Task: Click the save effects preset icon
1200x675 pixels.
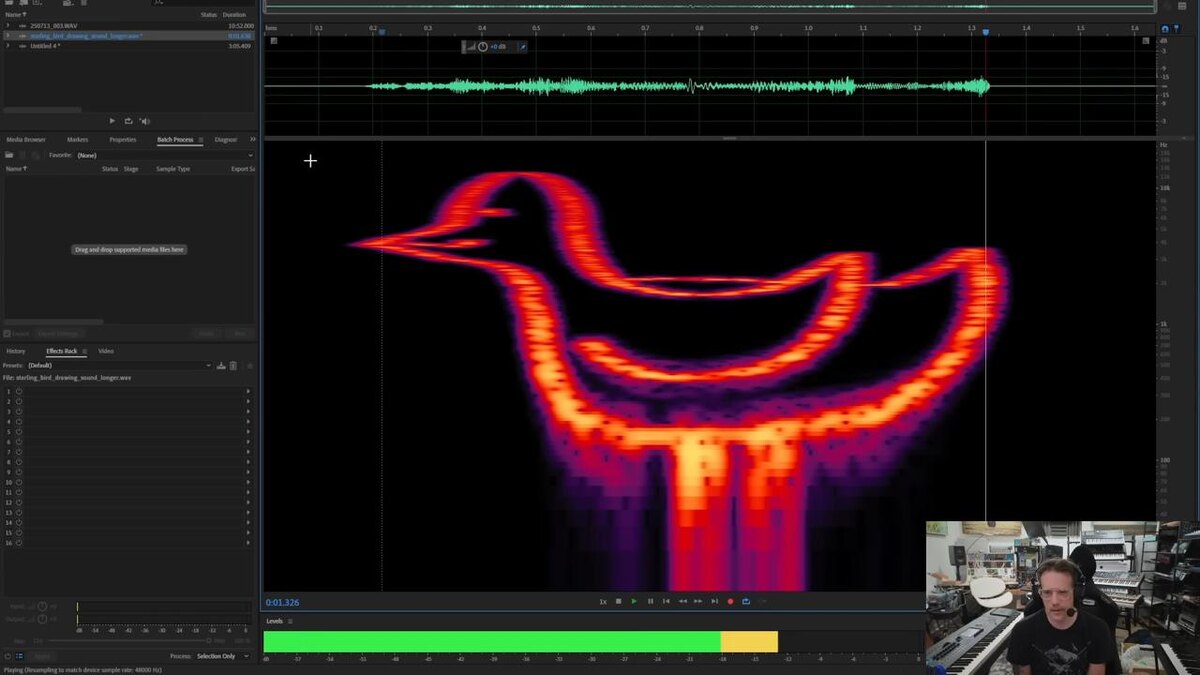Action: pos(221,366)
